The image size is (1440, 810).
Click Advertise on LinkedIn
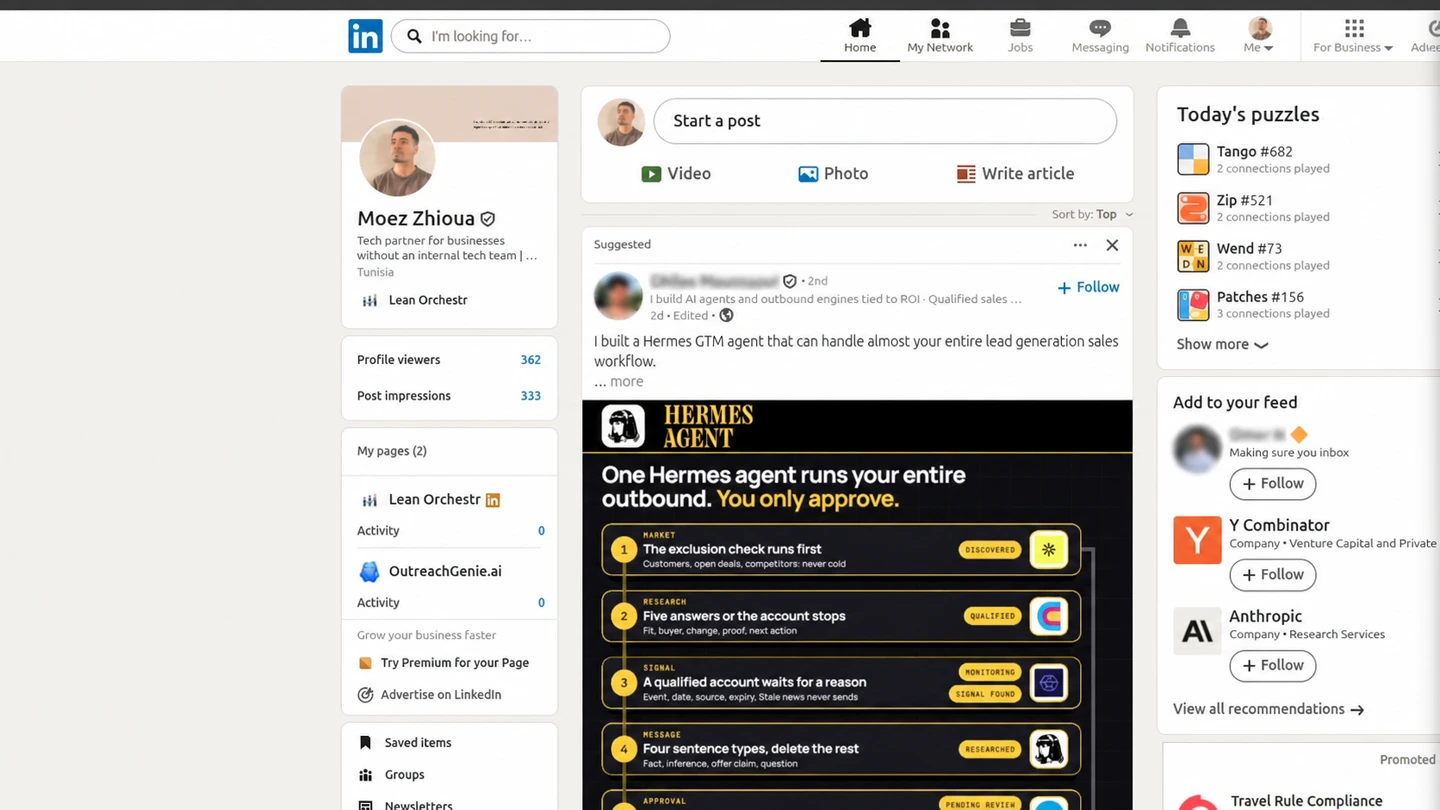430,695
